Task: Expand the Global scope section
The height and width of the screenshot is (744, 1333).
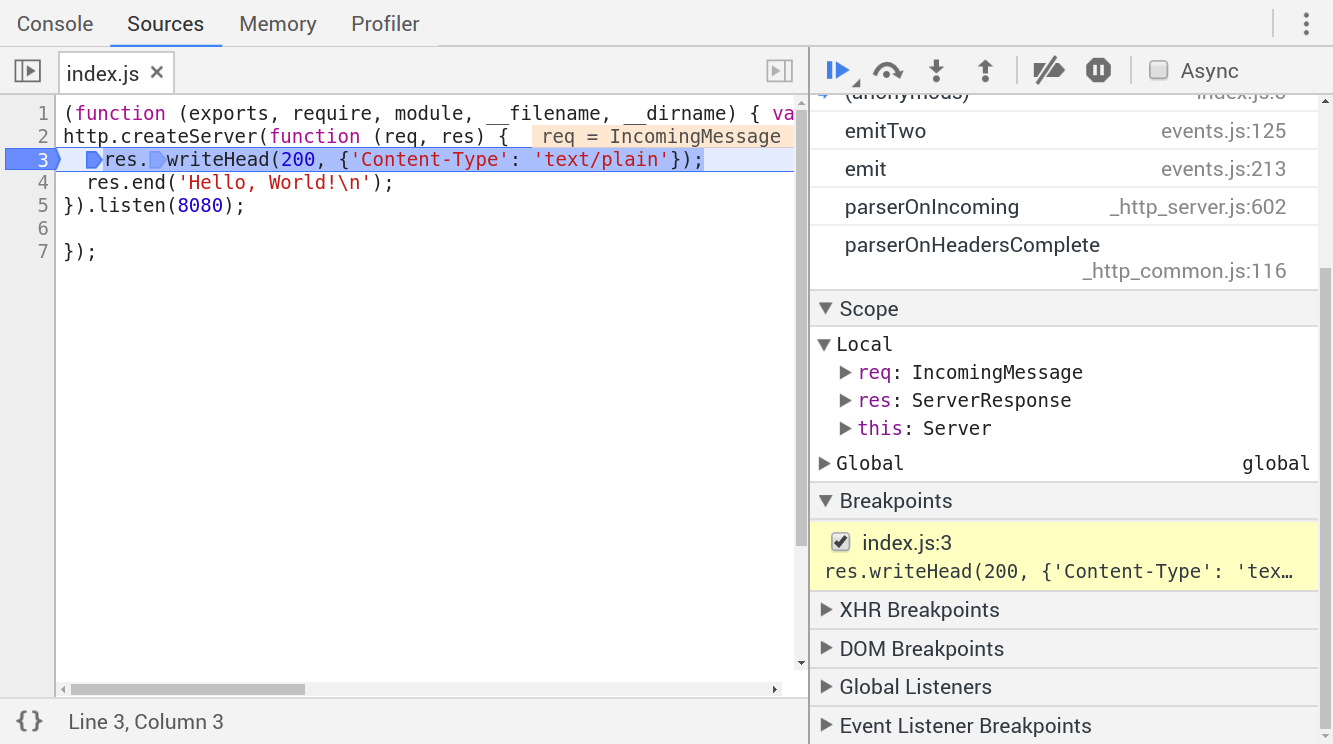Action: tap(825, 463)
